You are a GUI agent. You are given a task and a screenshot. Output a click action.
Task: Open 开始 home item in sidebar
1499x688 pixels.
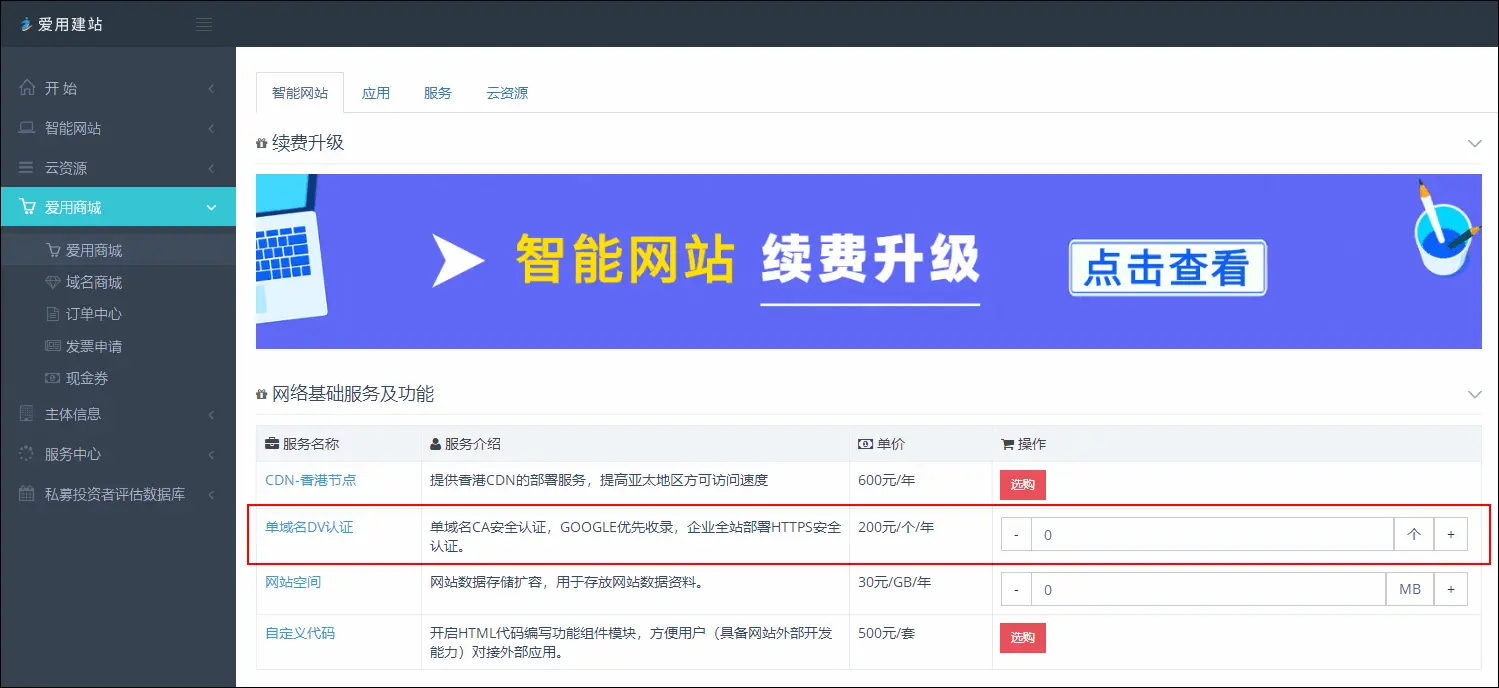(x=61, y=88)
